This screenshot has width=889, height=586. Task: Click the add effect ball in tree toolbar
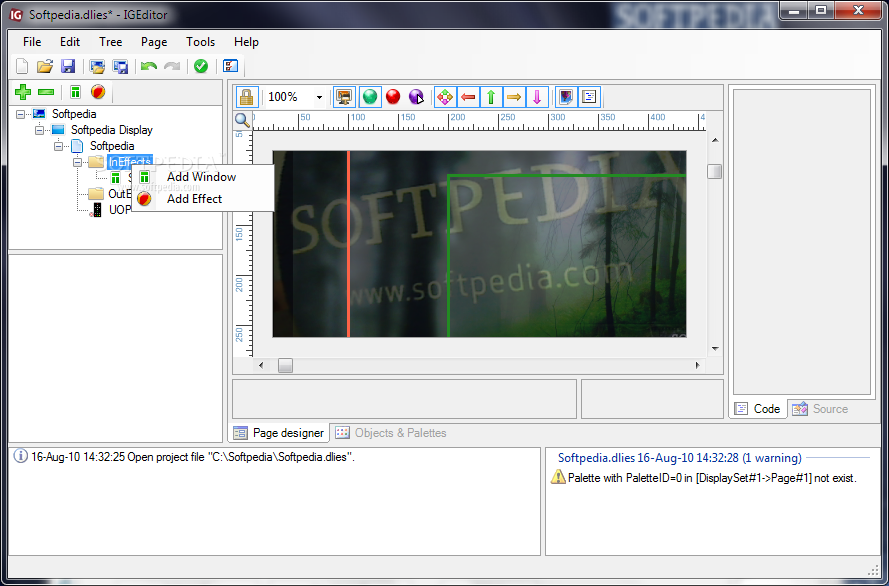98,92
